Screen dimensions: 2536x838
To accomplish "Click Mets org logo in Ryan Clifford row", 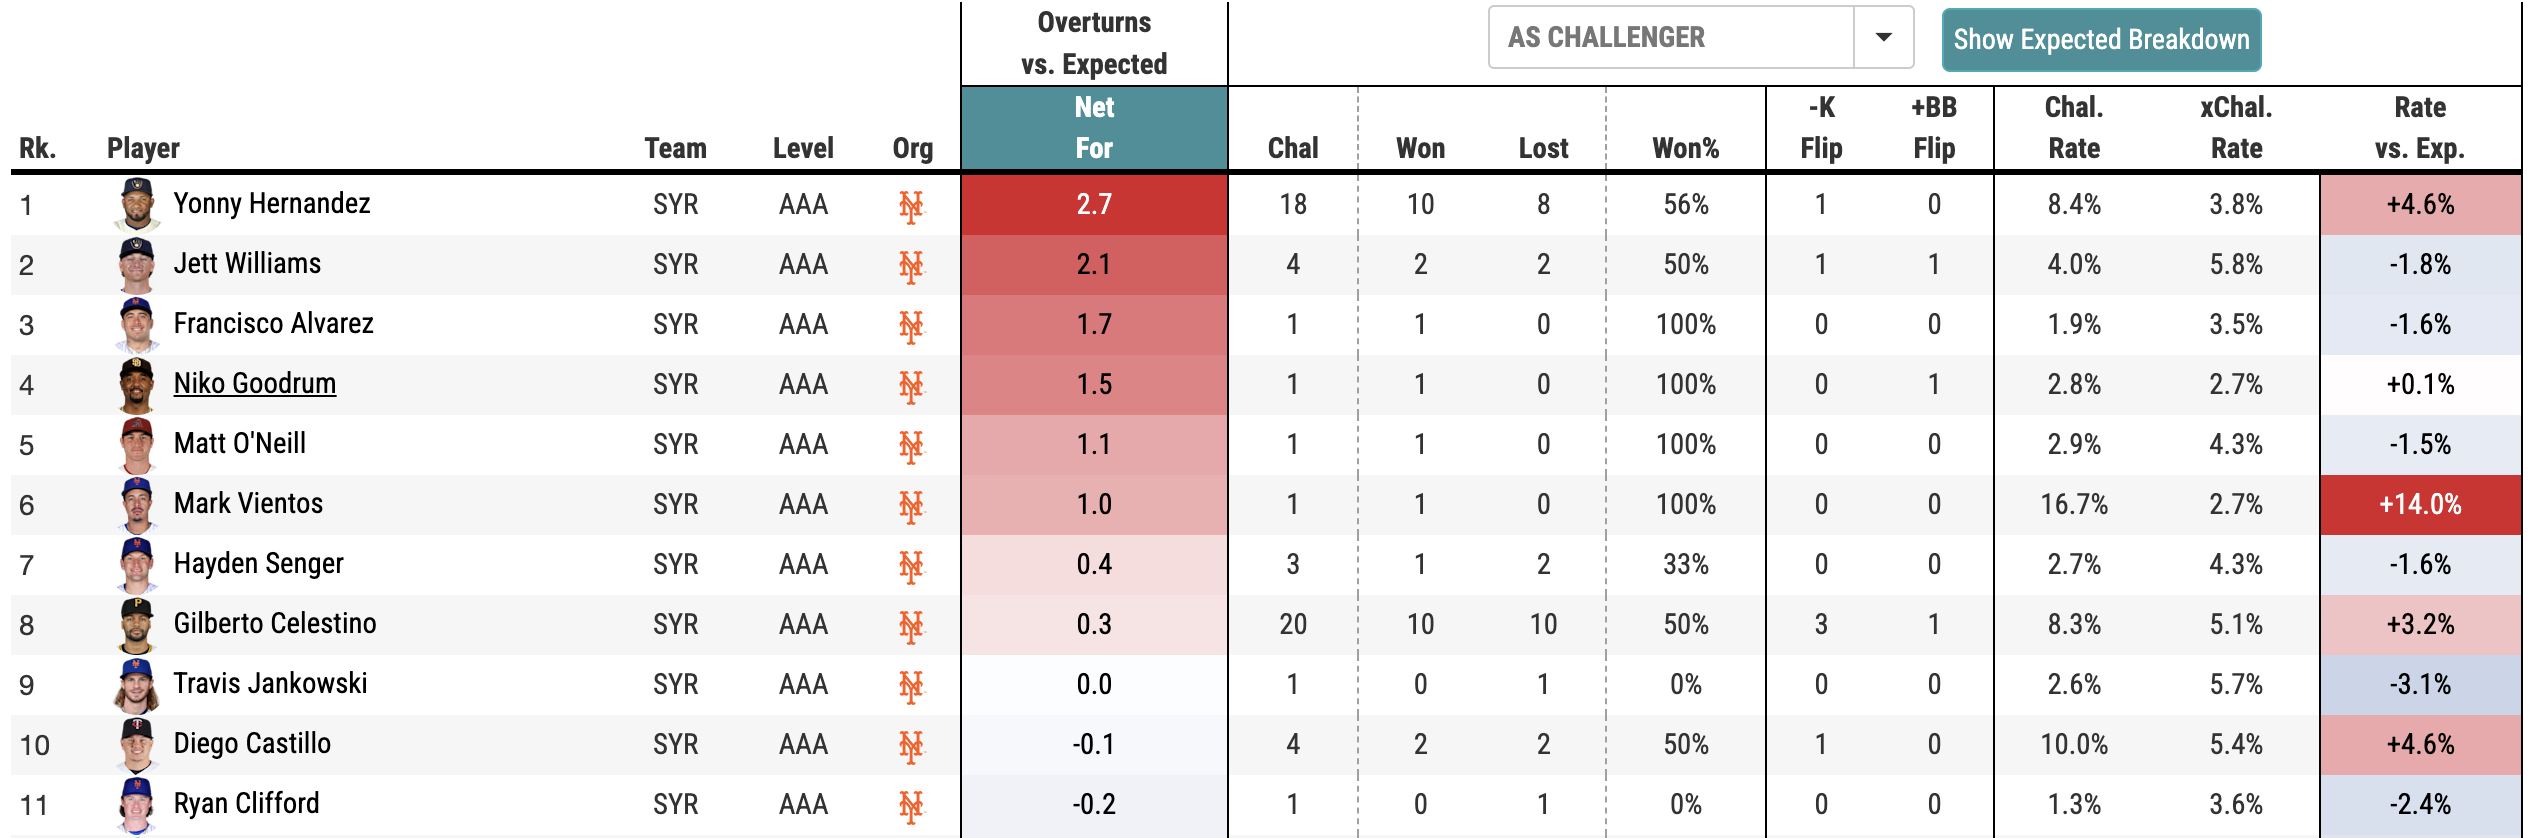I will (x=910, y=806).
